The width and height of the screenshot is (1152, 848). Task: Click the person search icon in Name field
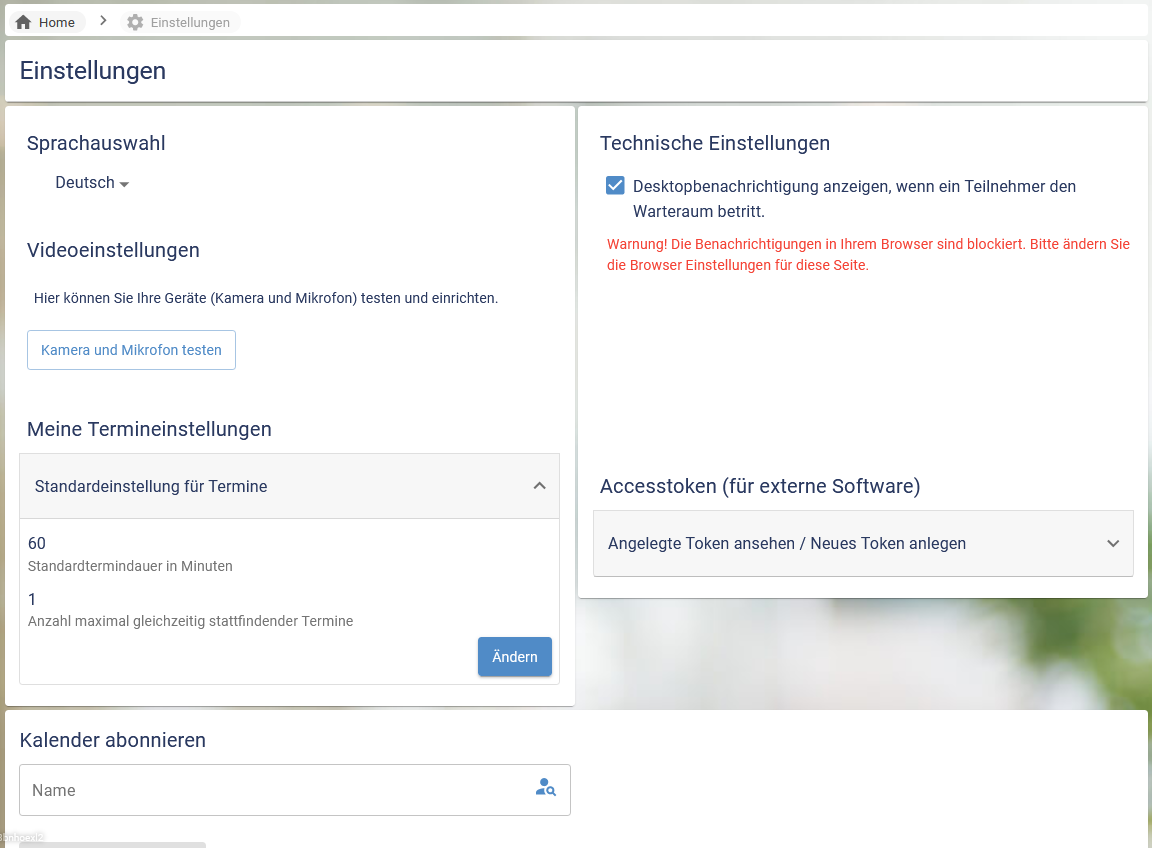545,788
